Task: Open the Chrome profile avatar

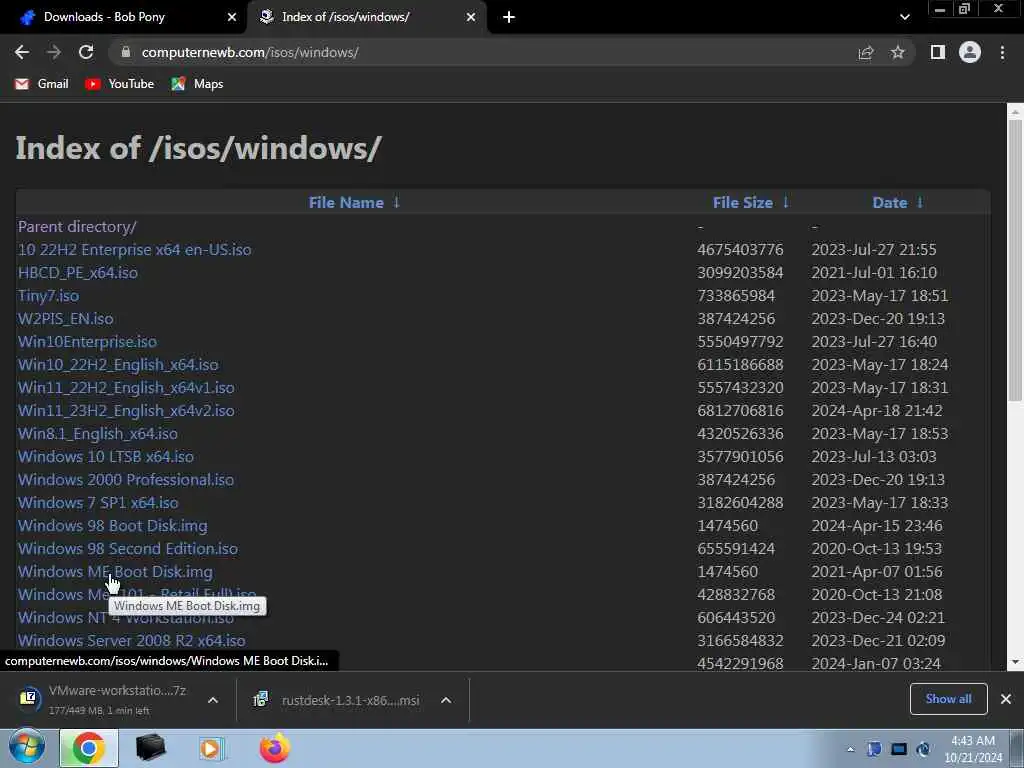Action: (x=970, y=52)
